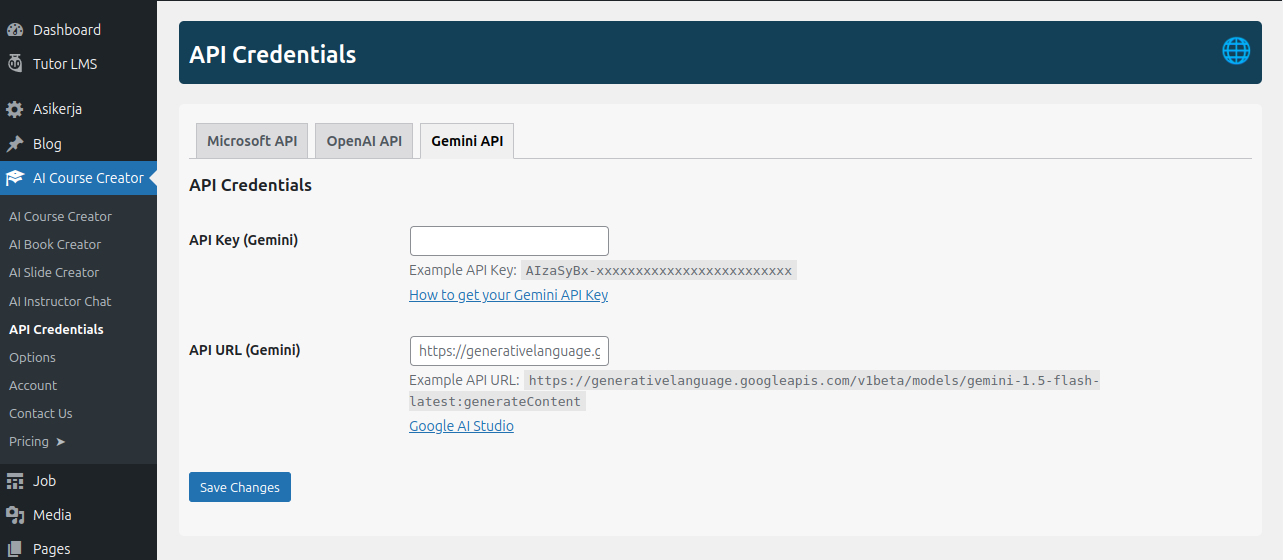Click the globe icon in header

(x=1236, y=51)
